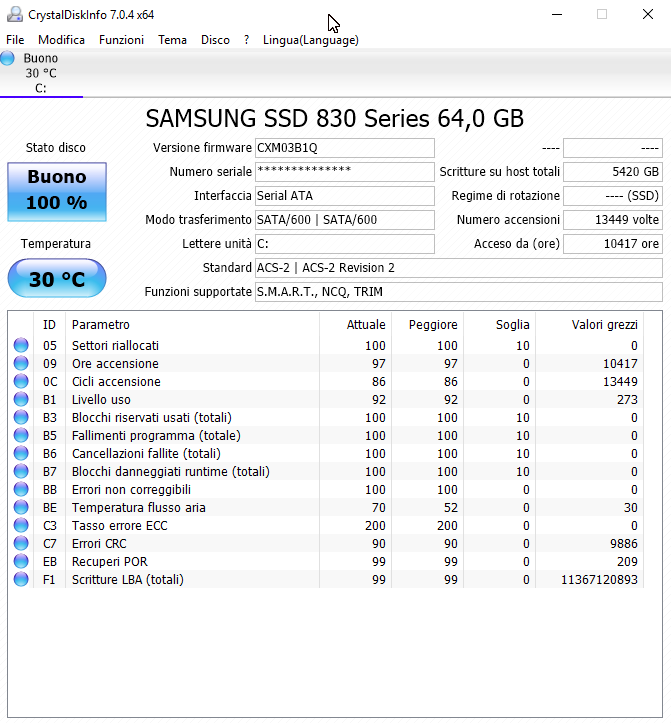Click the Parametro column header
The width and height of the screenshot is (671, 723).
pyautogui.click(x=192, y=325)
